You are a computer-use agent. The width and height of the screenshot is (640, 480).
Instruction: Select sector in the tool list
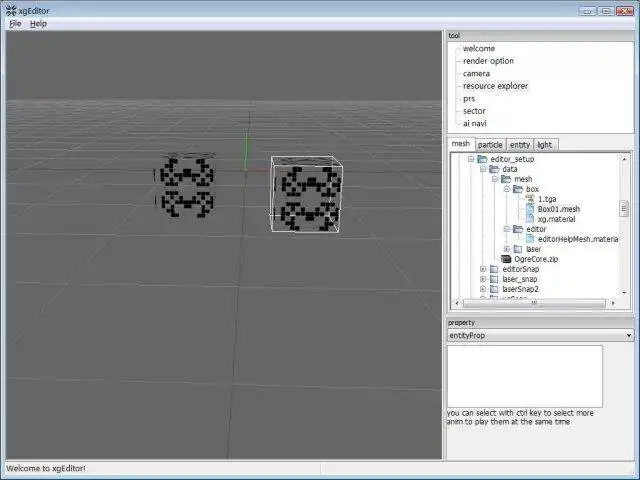coord(474,111)
